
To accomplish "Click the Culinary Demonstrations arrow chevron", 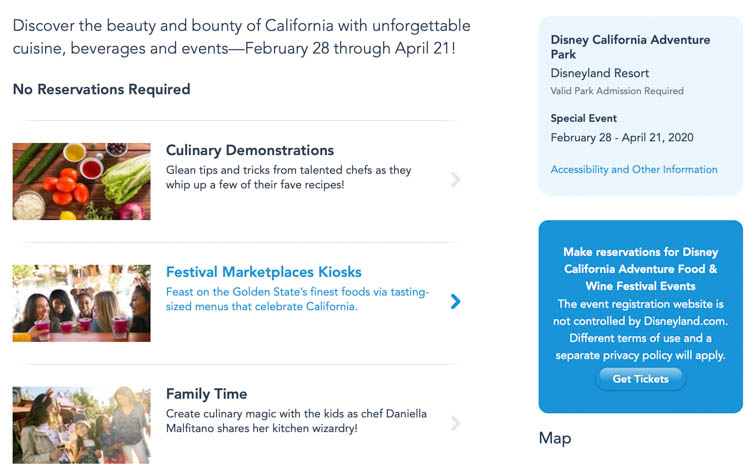I will [x=455, y=180].
